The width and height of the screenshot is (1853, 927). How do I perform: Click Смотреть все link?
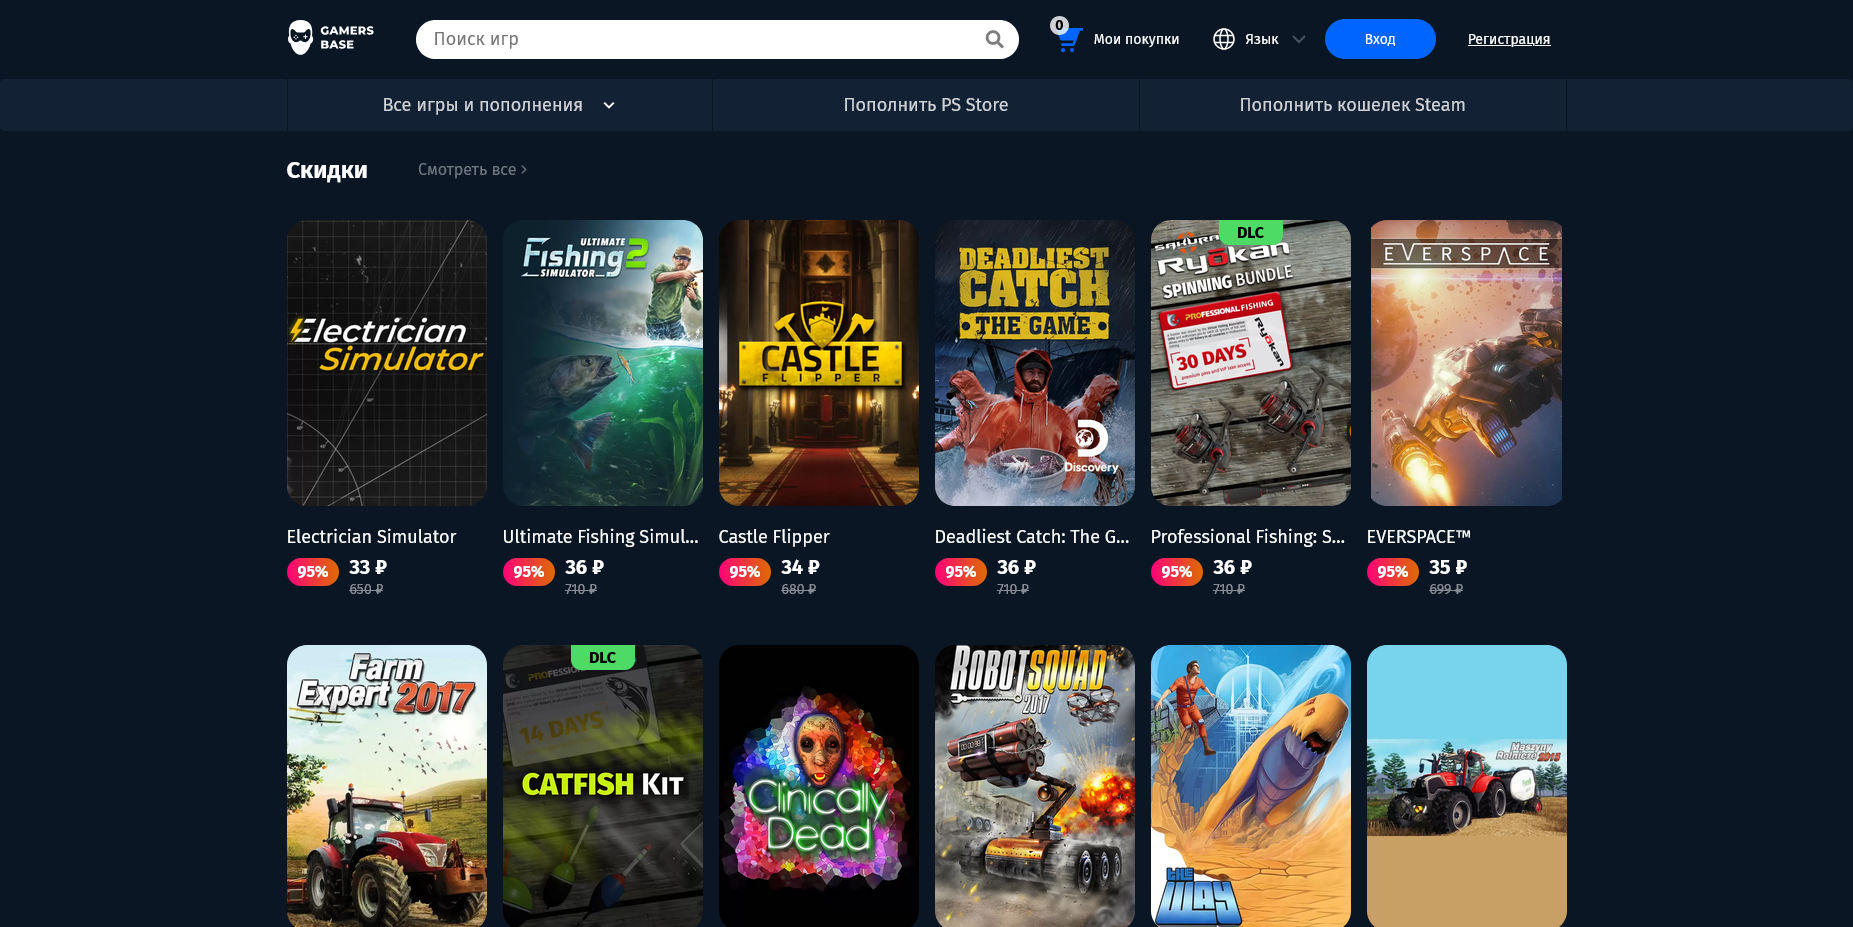472,169
